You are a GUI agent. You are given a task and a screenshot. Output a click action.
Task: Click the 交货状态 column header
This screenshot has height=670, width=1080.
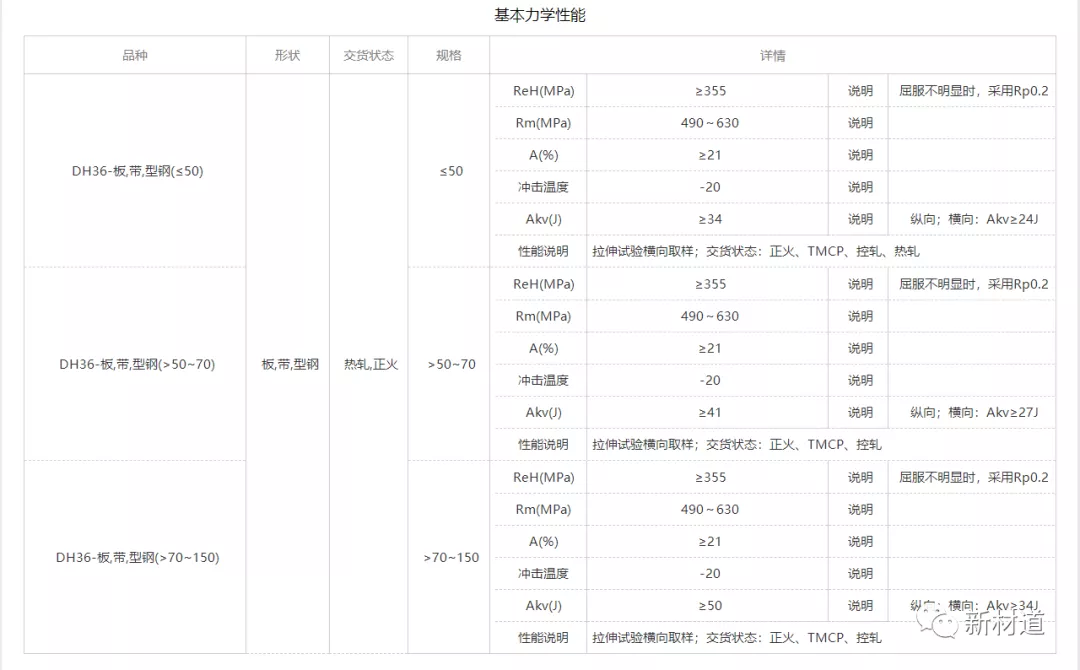click(x=368, y=55)
